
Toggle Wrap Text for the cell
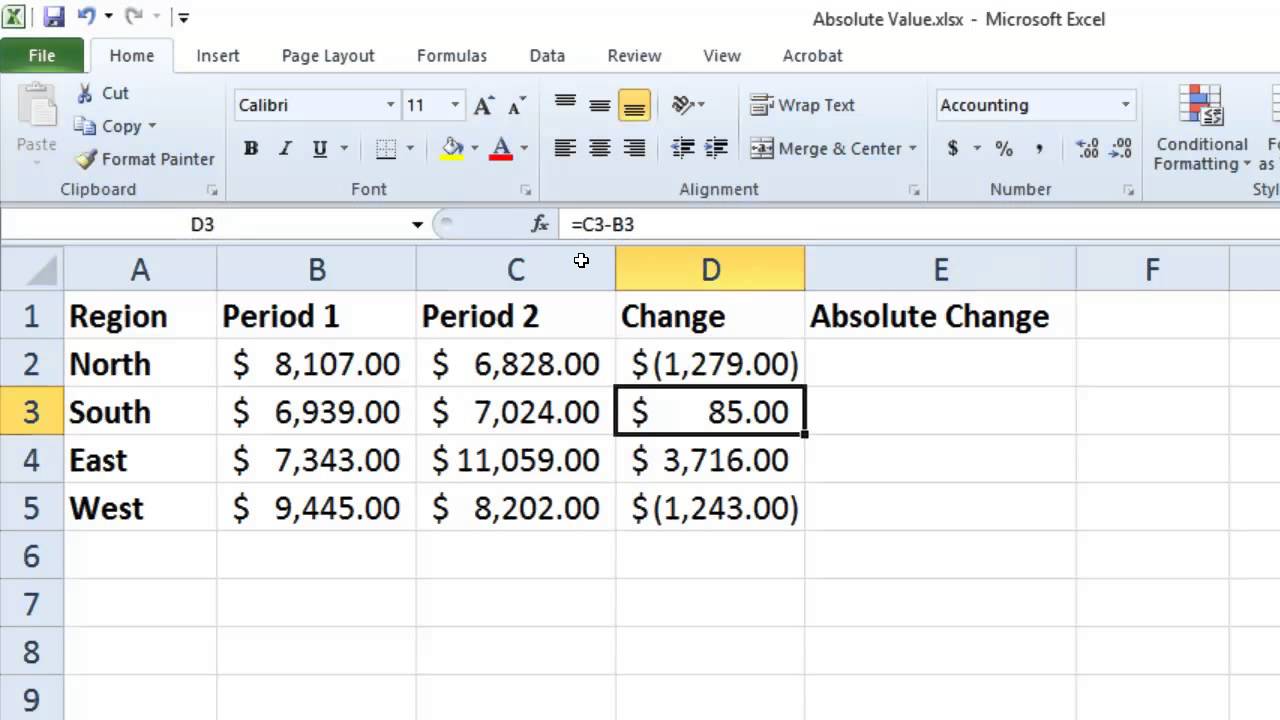click(803, 105)
